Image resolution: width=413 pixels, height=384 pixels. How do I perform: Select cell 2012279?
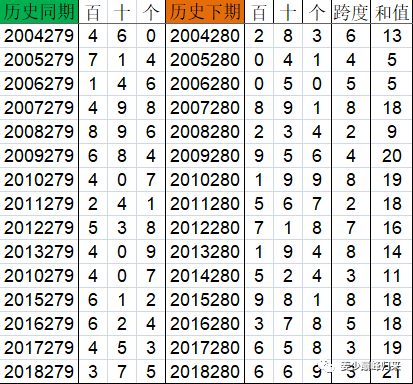point(39,228)
